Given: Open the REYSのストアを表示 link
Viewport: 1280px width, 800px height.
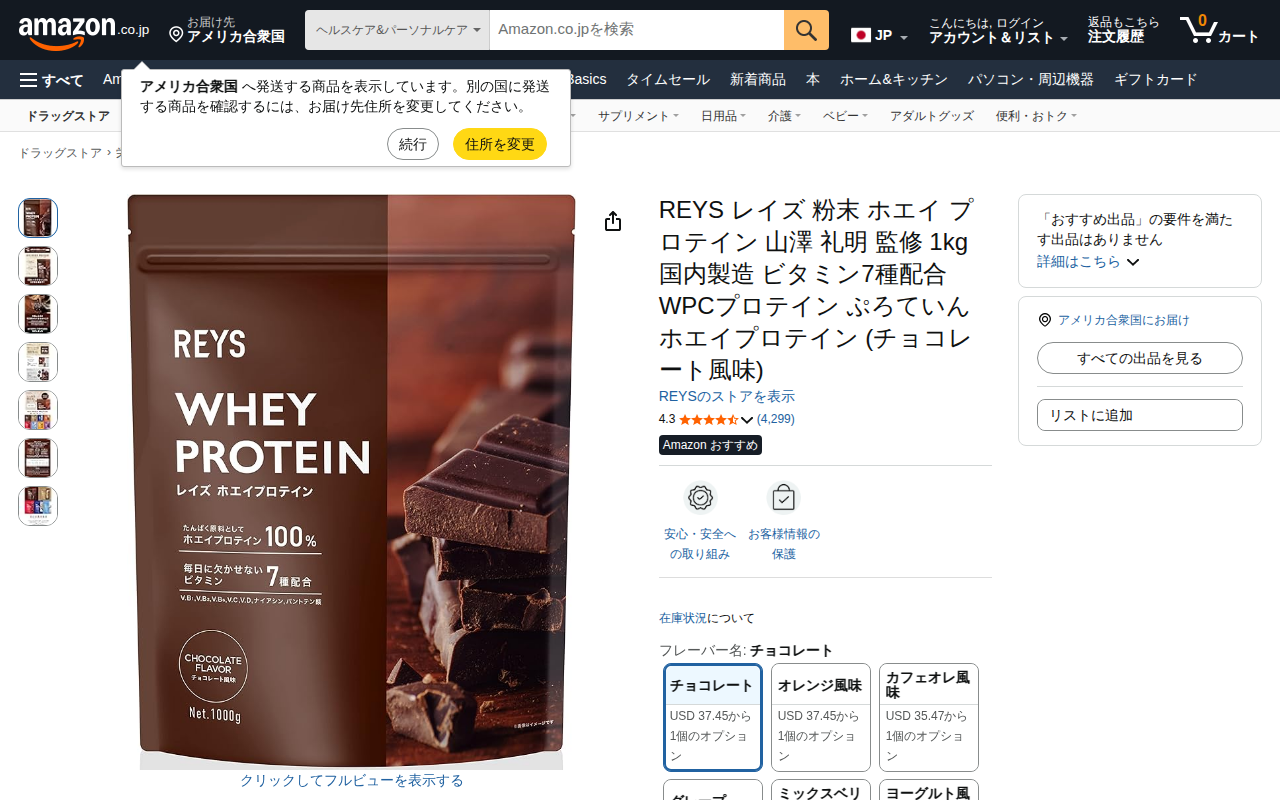Looking at the screenshot, I should 727,397.
